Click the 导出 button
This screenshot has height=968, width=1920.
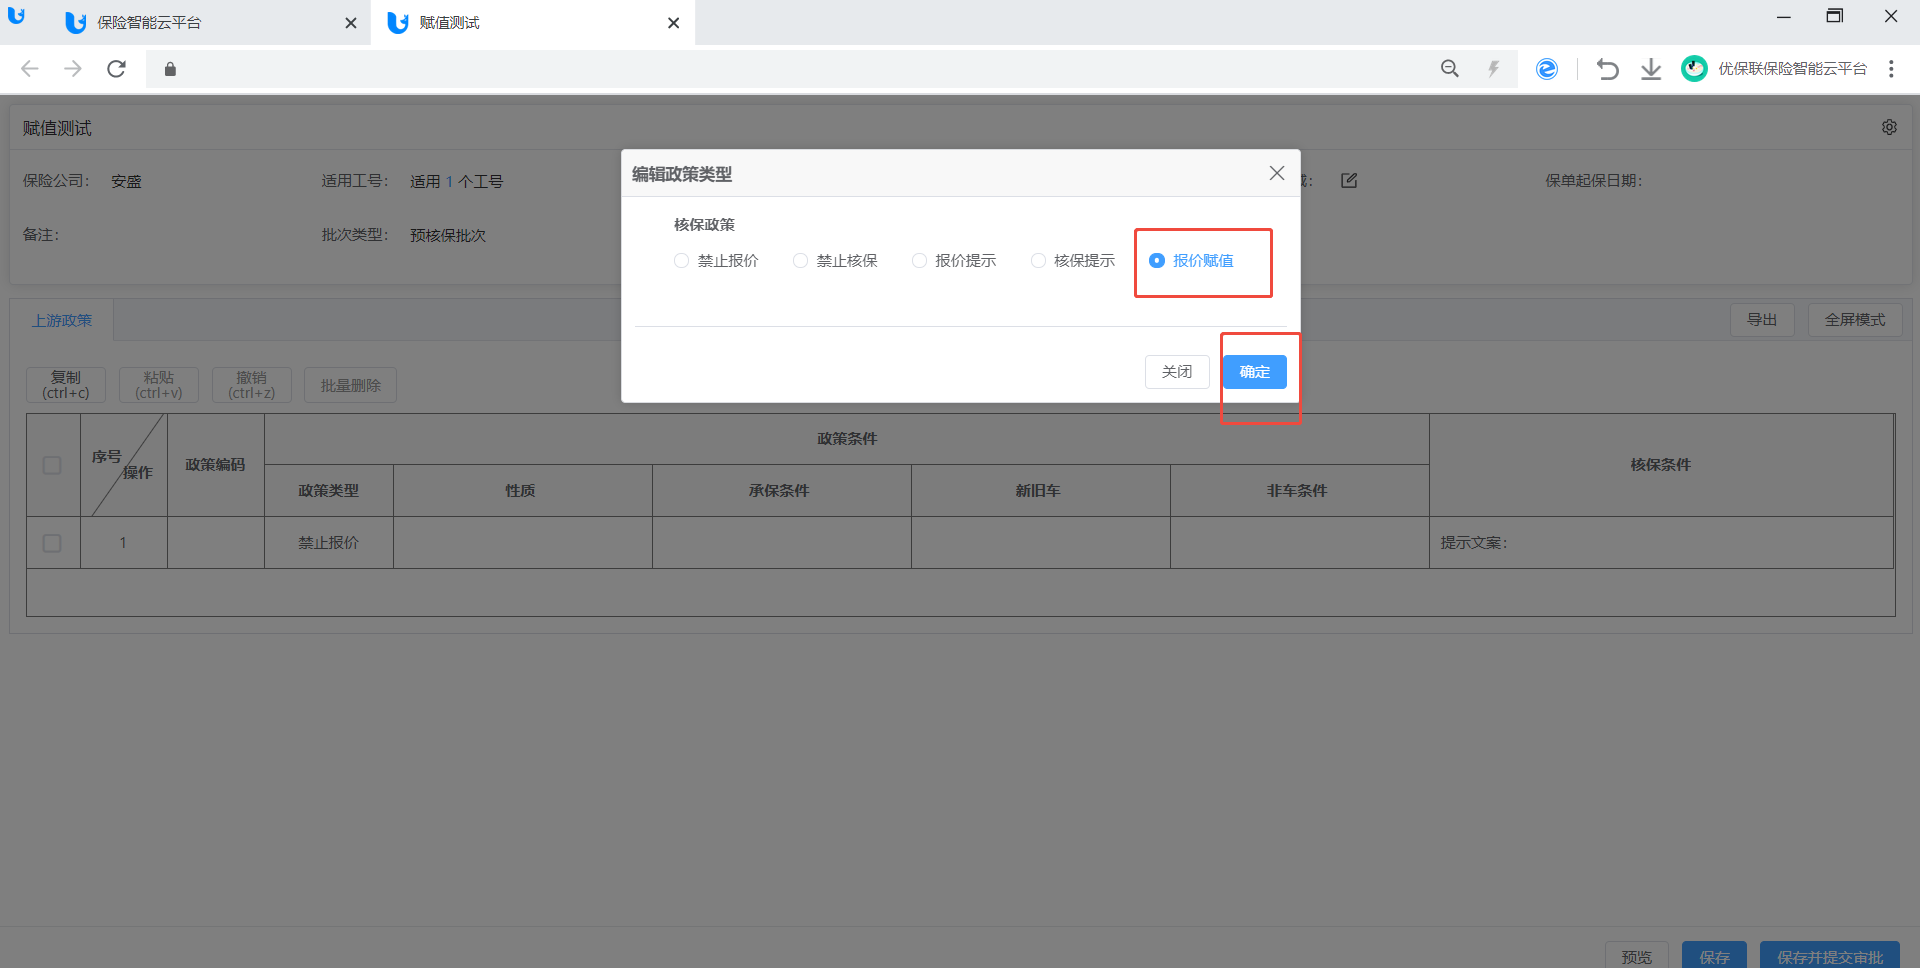tap(1762, 320)
